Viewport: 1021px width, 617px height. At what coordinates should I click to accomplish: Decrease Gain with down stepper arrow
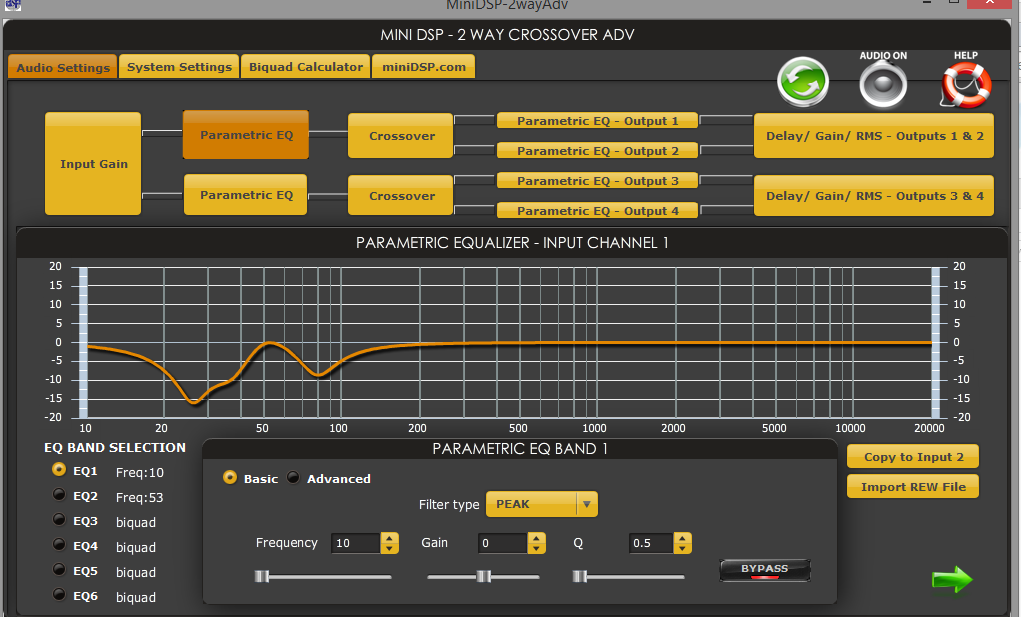pyautogui.click(x=536, y=549)
